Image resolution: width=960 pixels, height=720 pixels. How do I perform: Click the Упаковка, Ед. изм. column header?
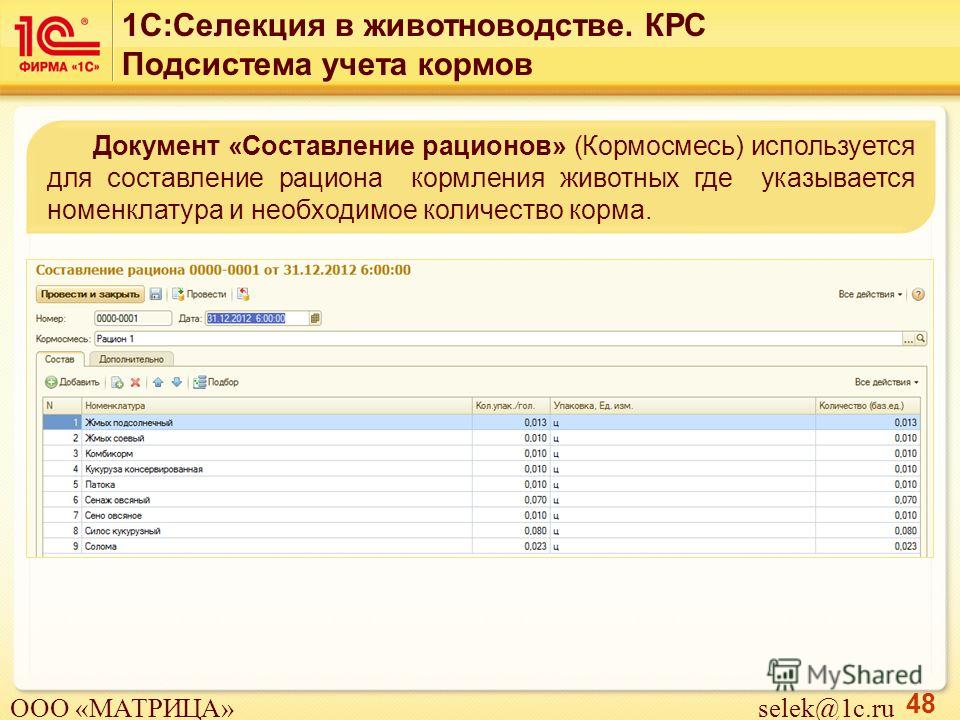point(683,406)
